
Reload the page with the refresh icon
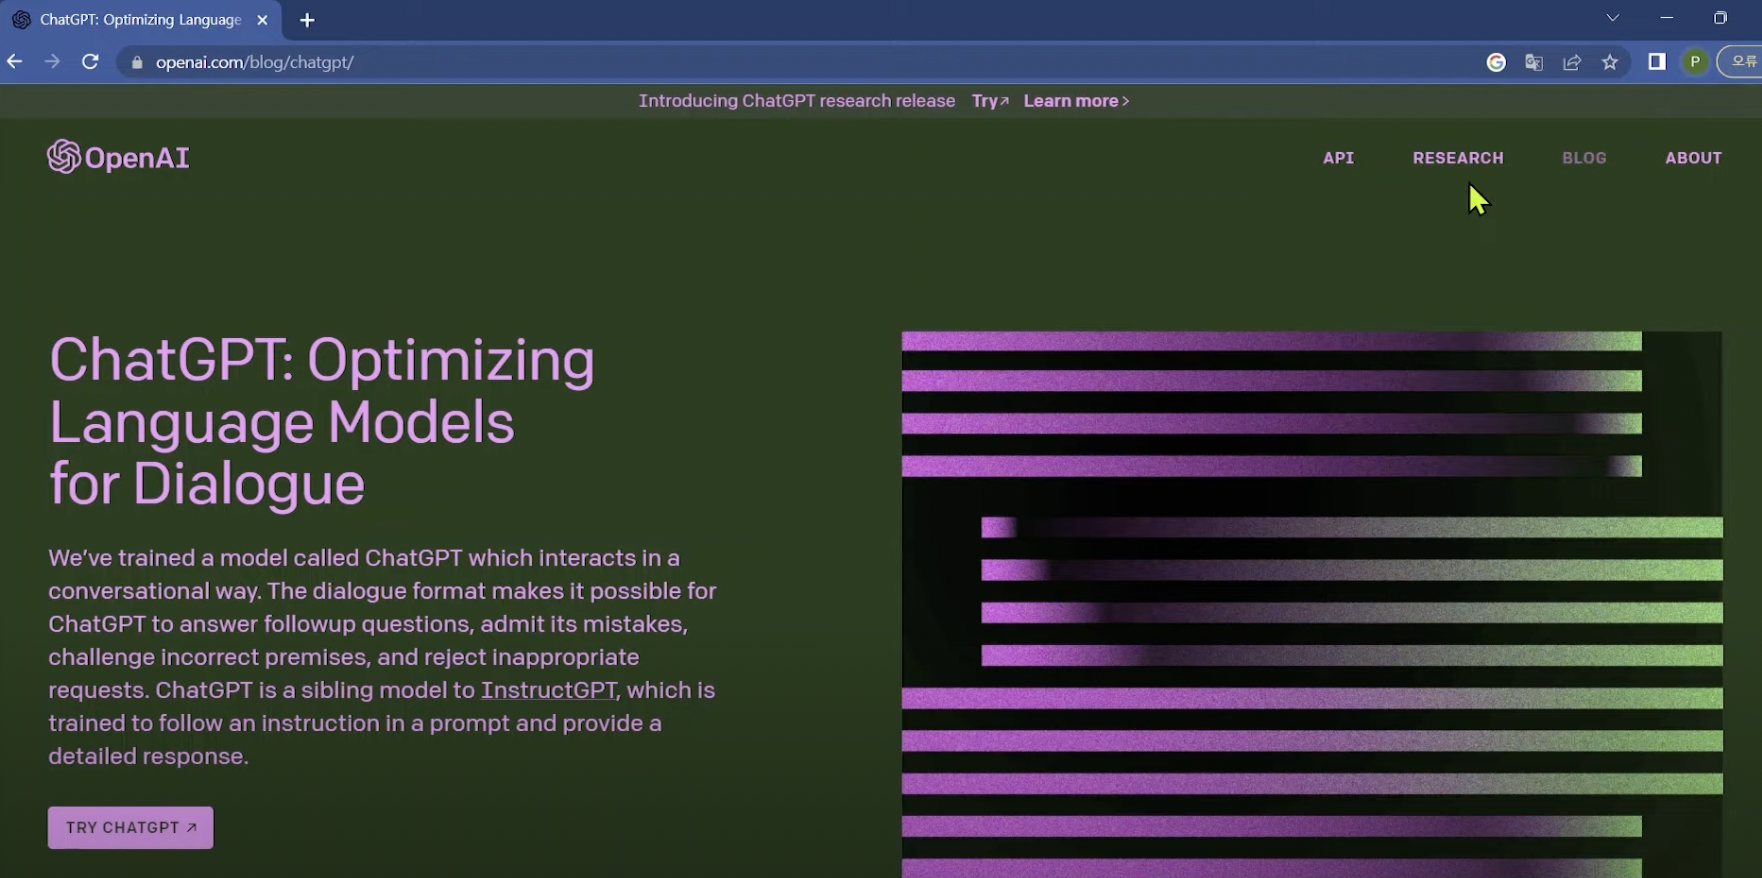click(90, 62)
